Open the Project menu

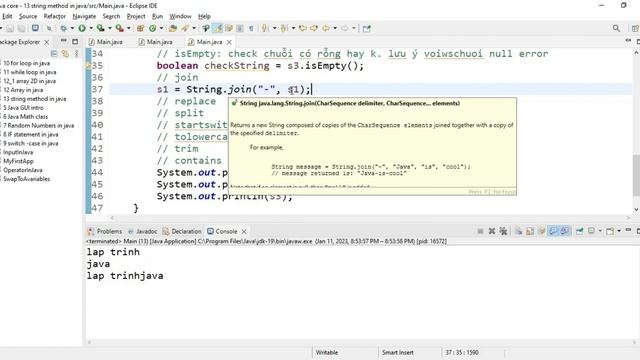(x=136, y=16)
